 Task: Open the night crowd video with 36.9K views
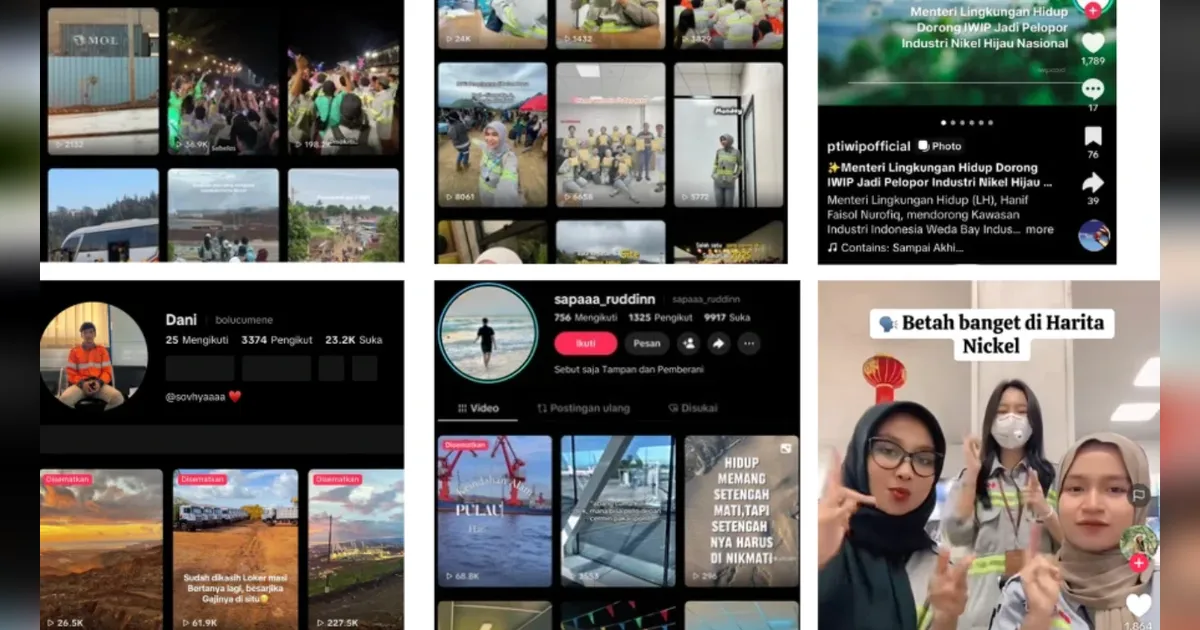223,81
